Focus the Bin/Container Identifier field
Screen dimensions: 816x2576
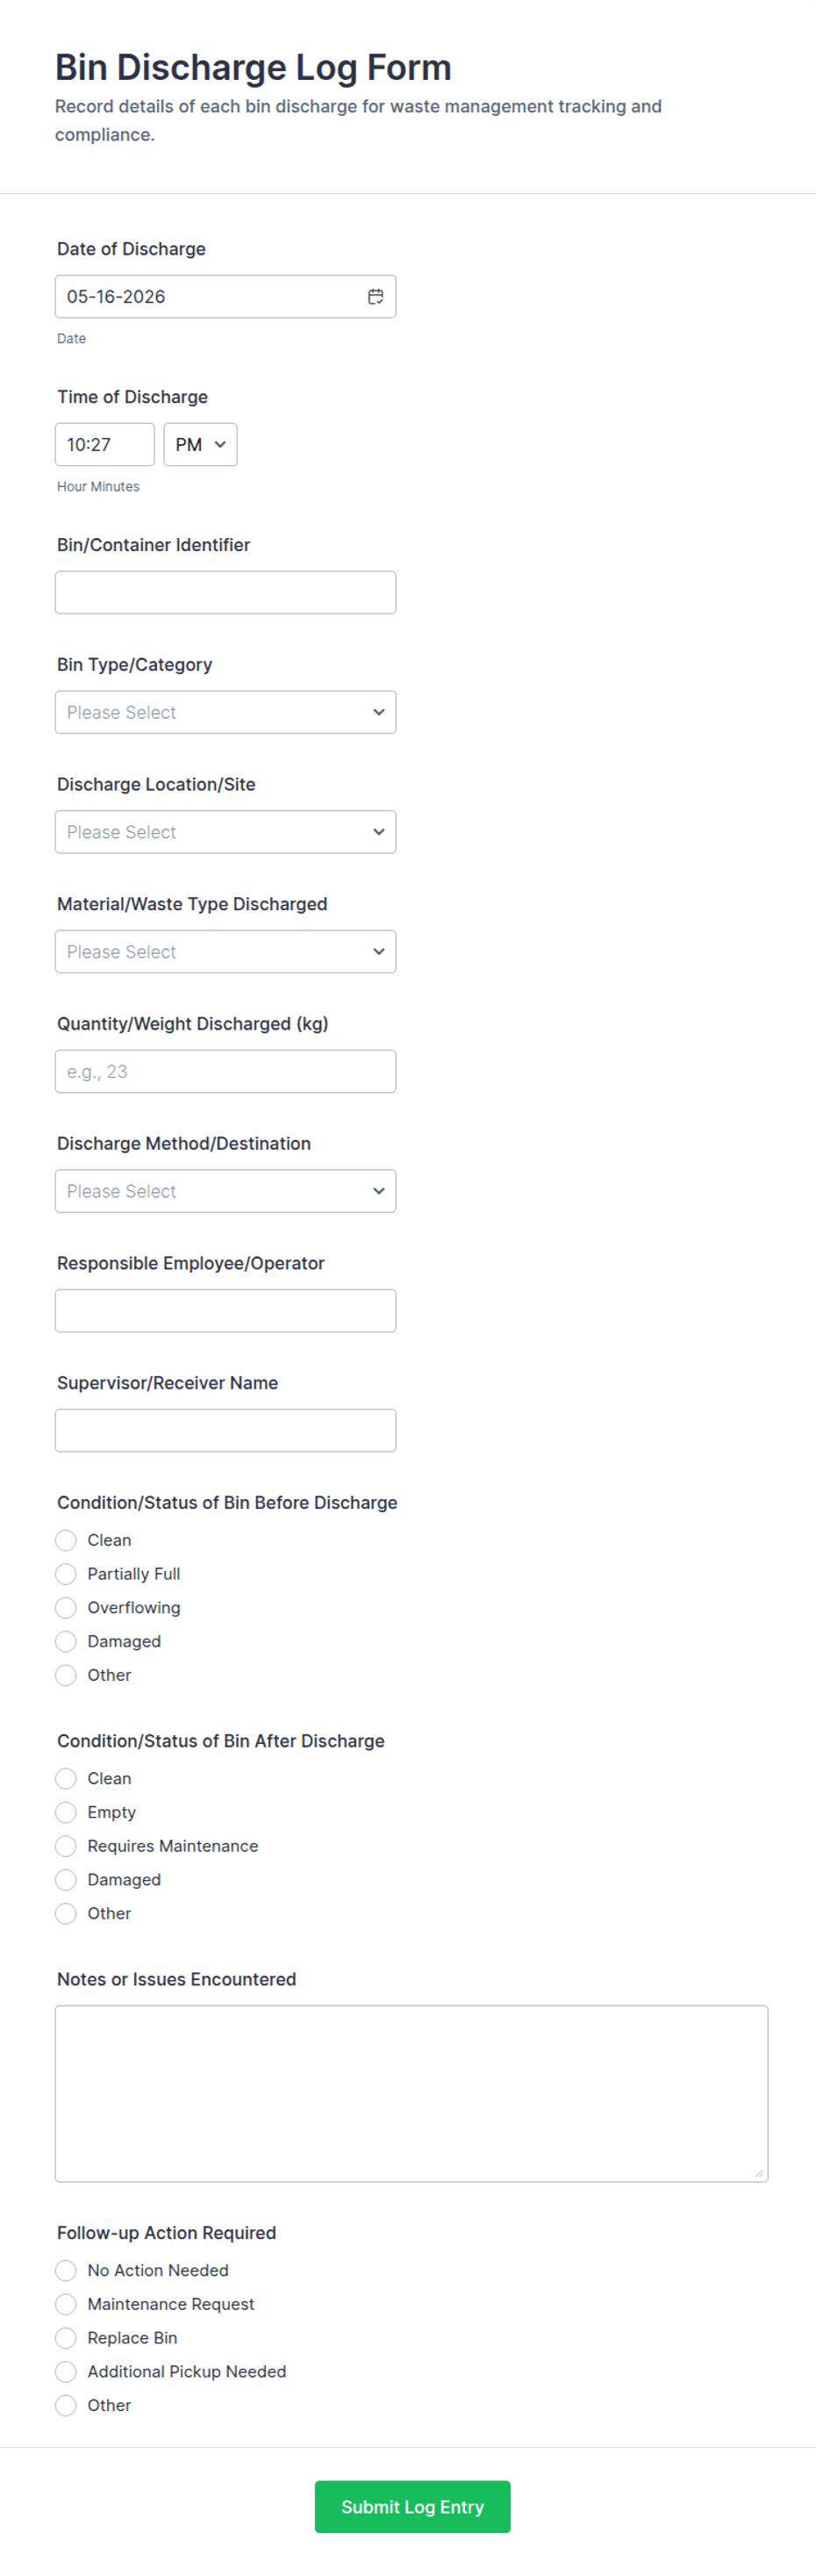[225, 593]
